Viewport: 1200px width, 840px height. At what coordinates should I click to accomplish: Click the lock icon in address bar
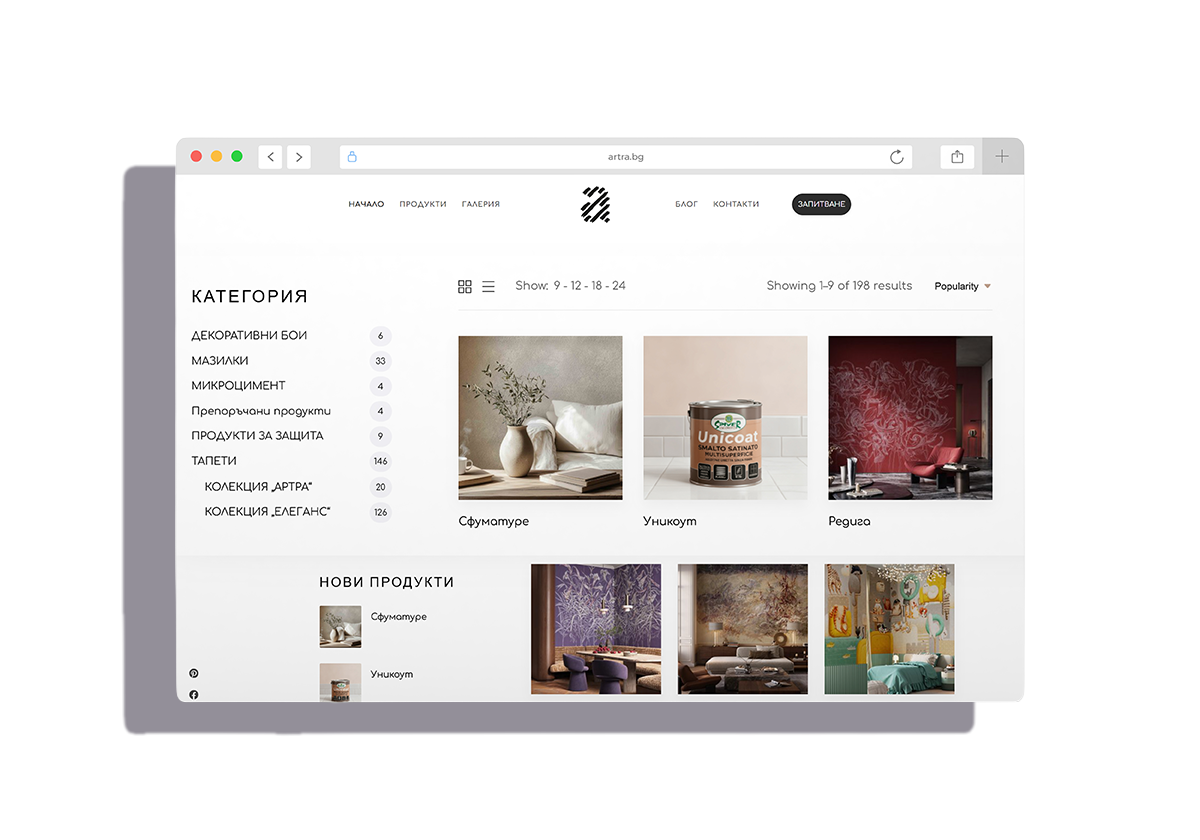(352, 157)
